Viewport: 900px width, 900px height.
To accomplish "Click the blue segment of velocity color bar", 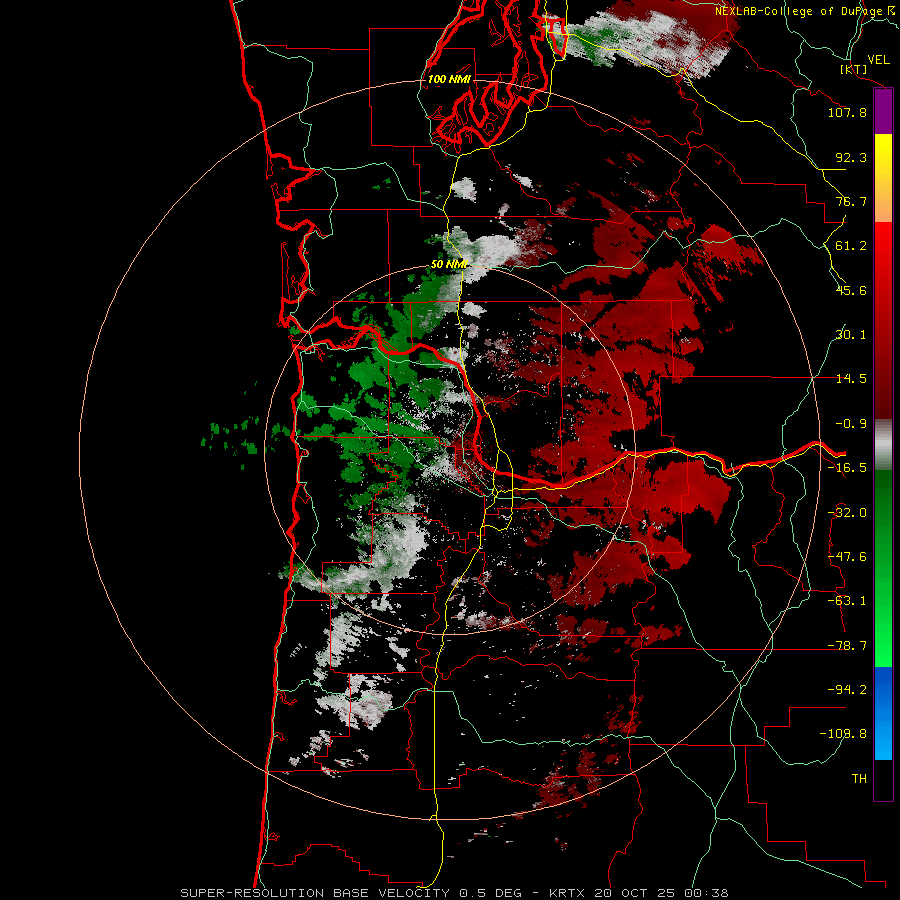I will [x=883, y=713].
